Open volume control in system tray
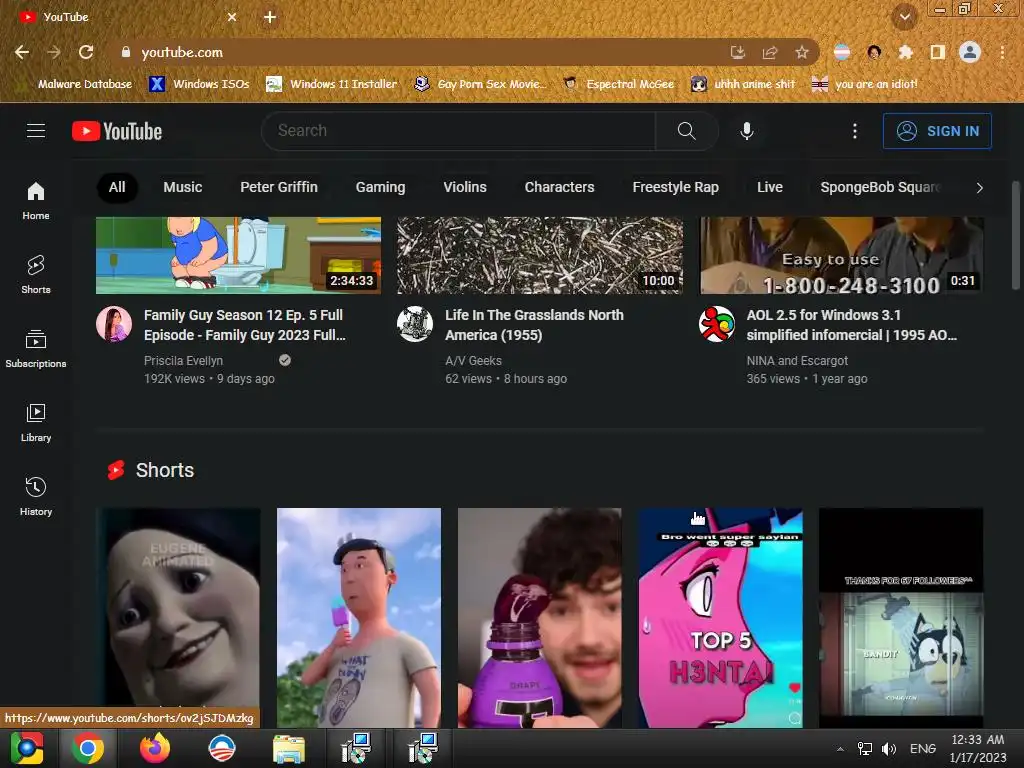 pyautogui.click(x=889, y=748)
